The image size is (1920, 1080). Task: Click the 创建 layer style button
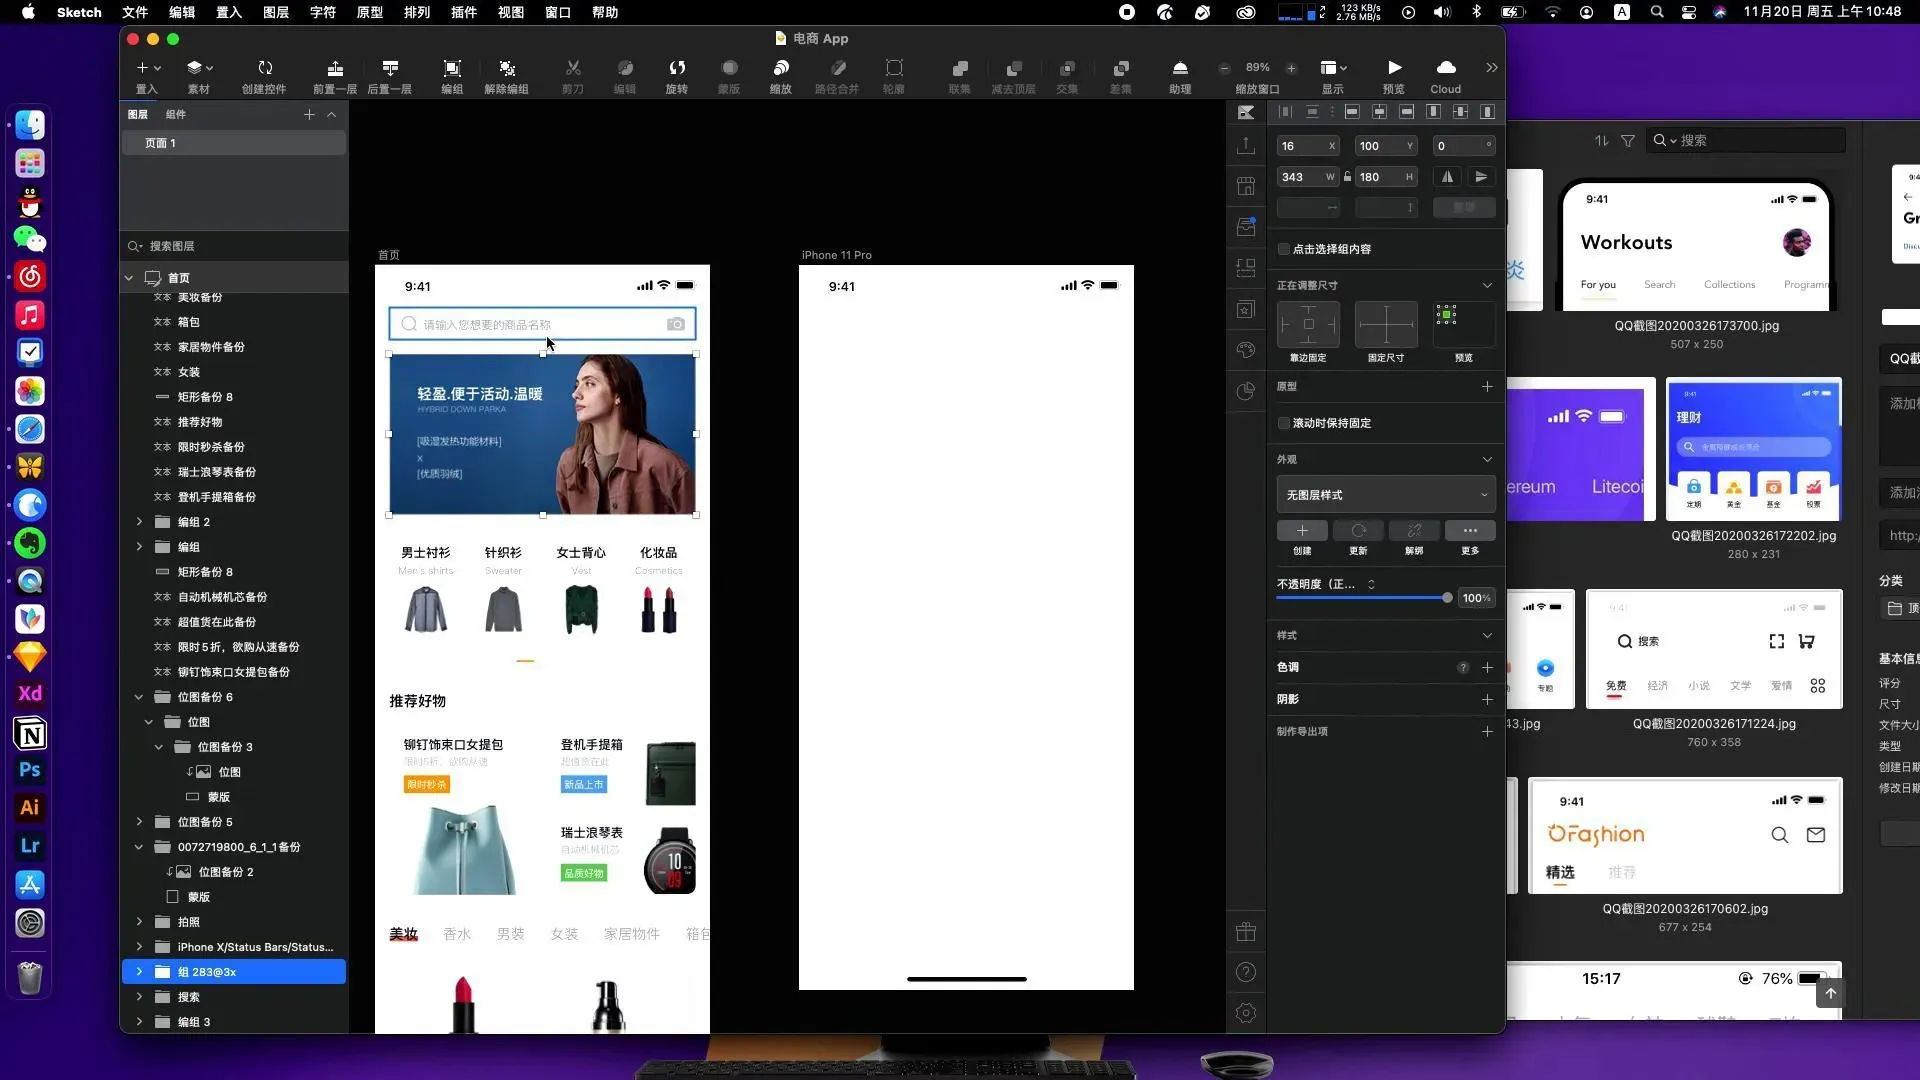pos(1302,531)
